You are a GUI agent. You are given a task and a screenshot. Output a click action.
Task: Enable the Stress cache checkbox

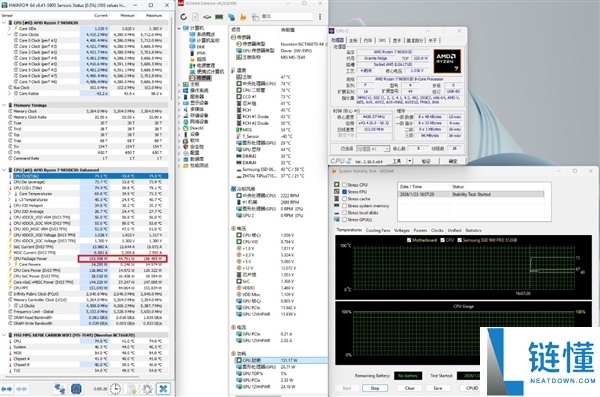pyautogui.click(x=344, y=199)
